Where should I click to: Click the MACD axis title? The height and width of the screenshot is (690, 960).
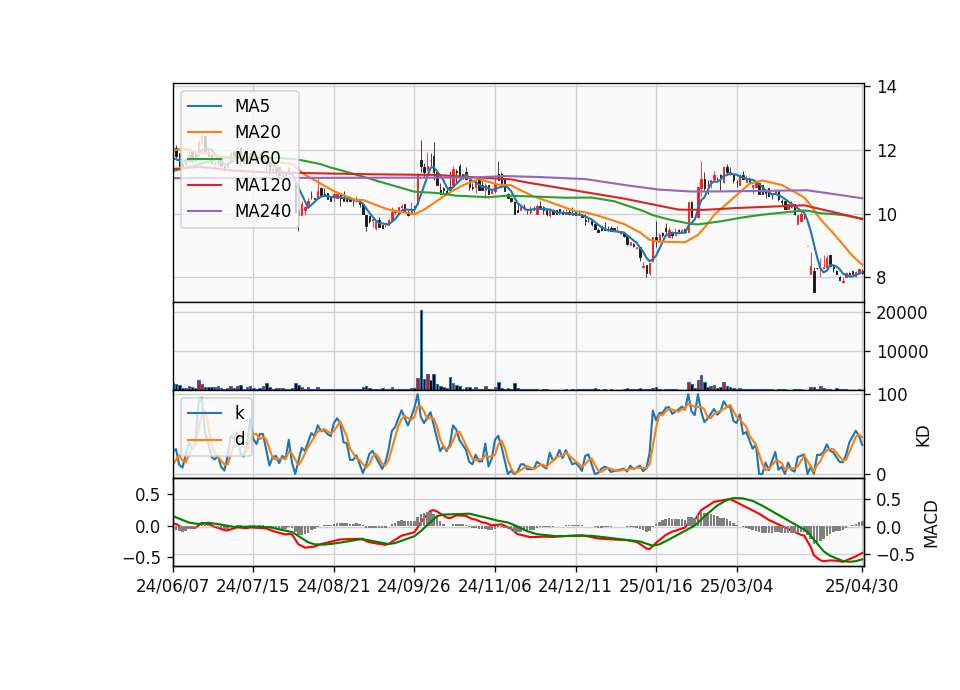pyautogui.click(x=931, y=525)
